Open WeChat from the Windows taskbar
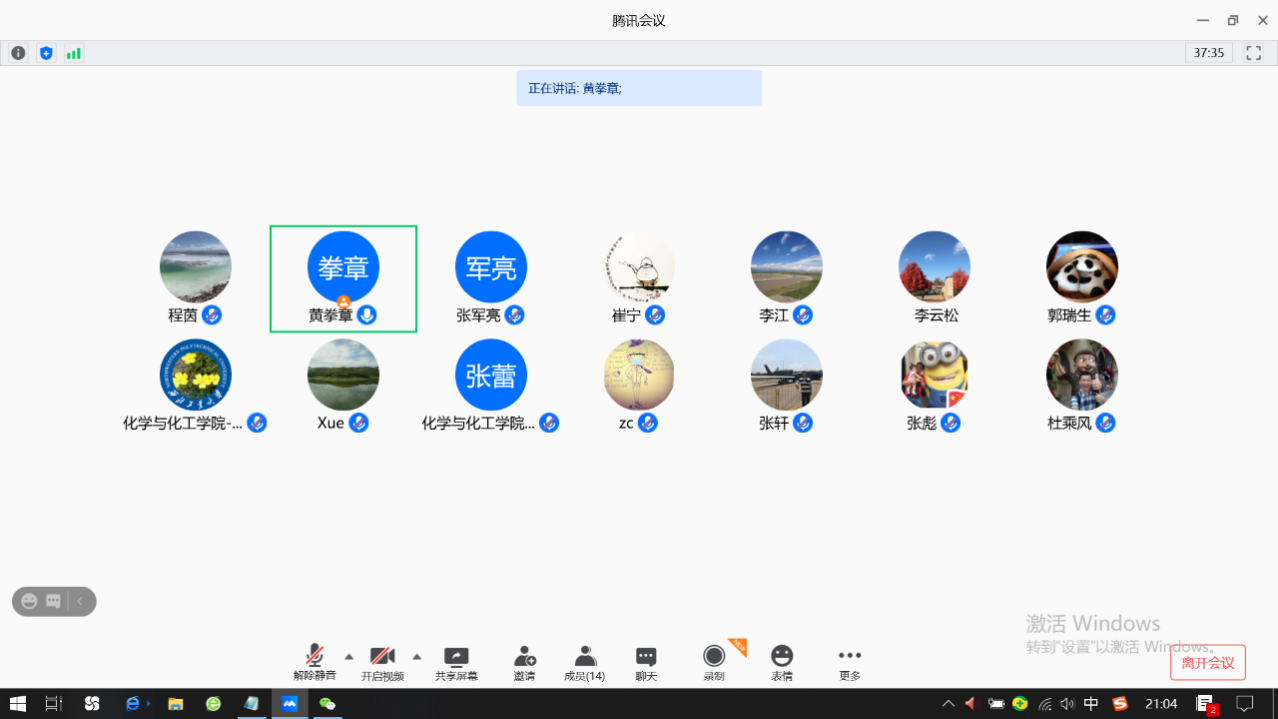The width and height of the screenshot is (1278, 719). (x=327, y=704)
